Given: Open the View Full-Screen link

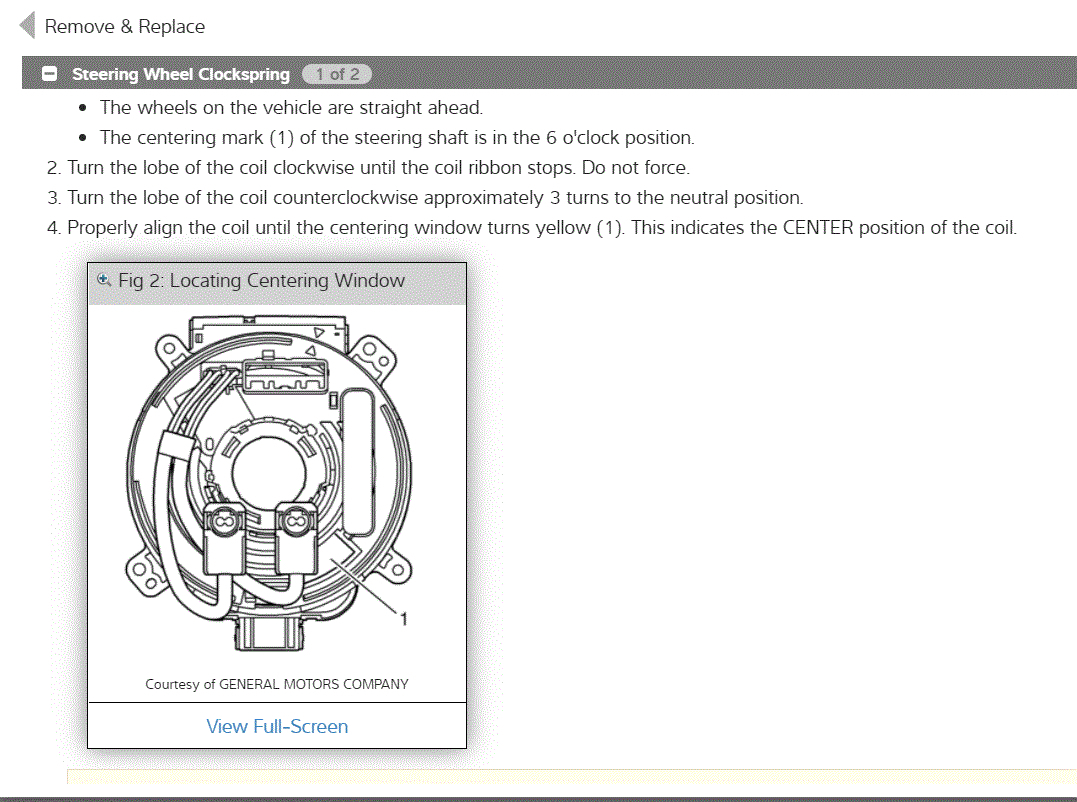Looking at the screenshot, I should (277, 726).
